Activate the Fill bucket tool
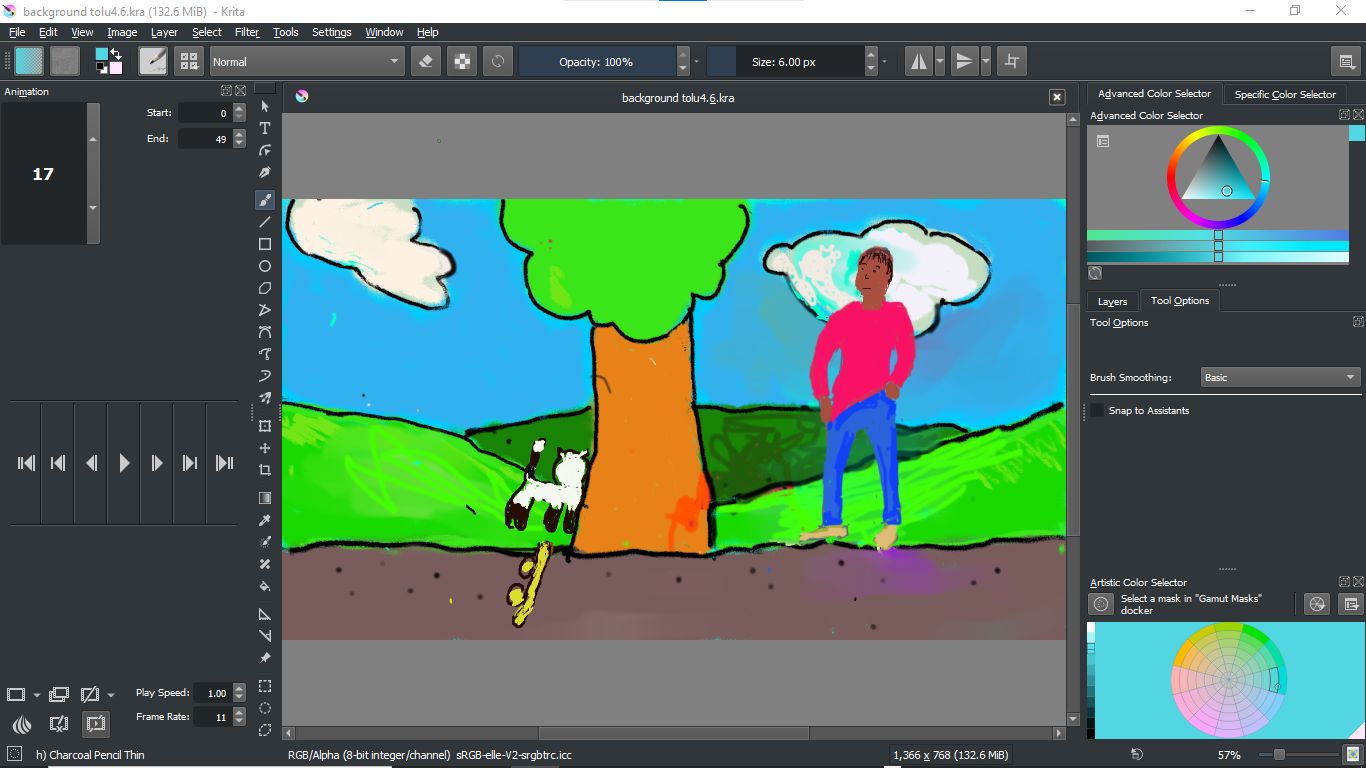 (265, 586)
